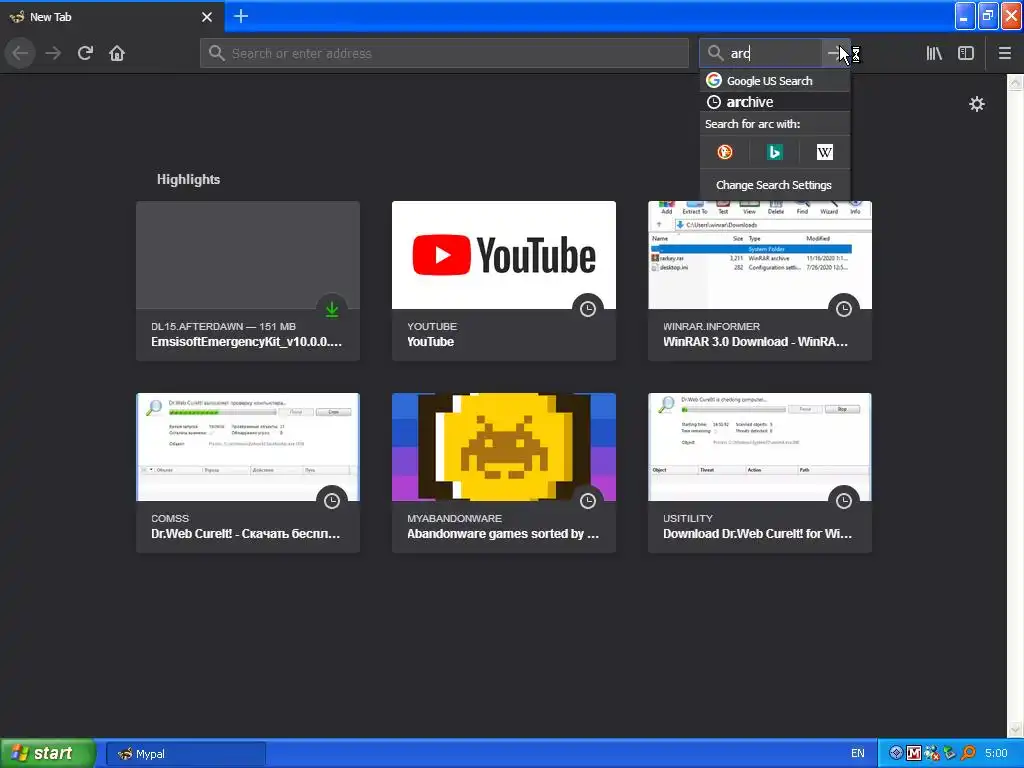Open Change Search Settings
This screenshot has width=1024, height=768.
click(x=775, y=185)
